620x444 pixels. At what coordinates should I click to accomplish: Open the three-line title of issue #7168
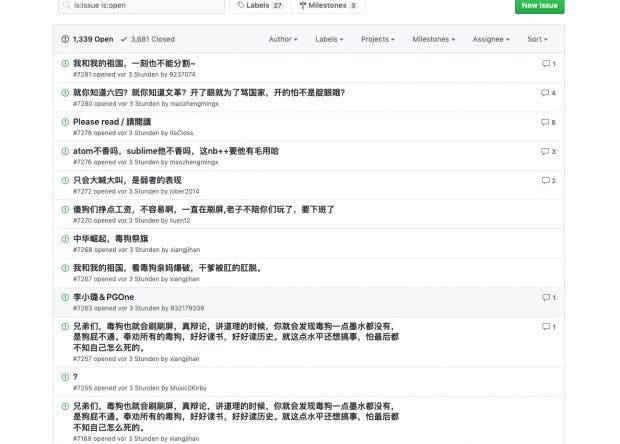pos(236,417)
